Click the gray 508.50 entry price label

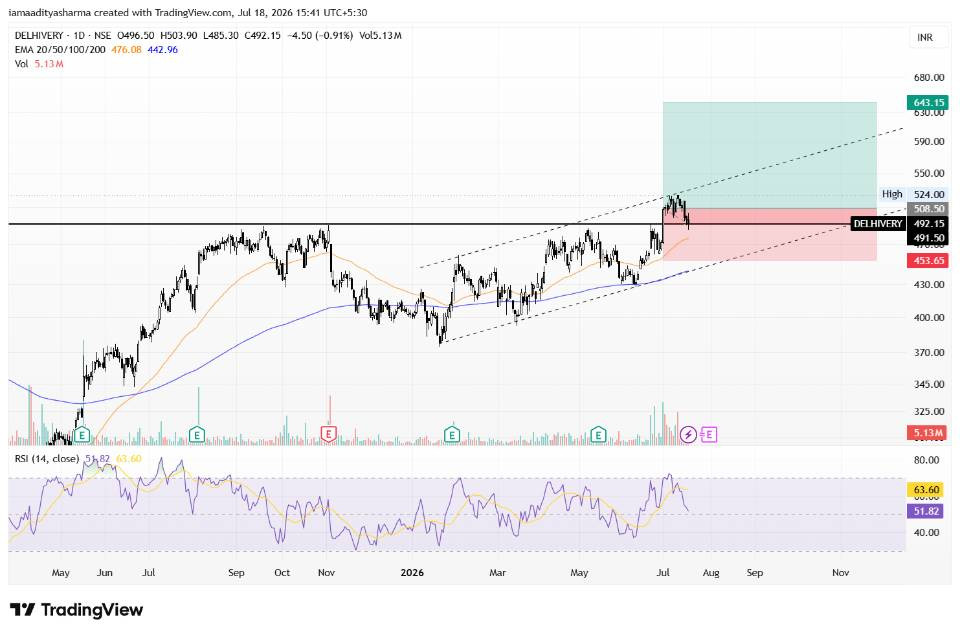pyautogui.click(x=929, y=209)
